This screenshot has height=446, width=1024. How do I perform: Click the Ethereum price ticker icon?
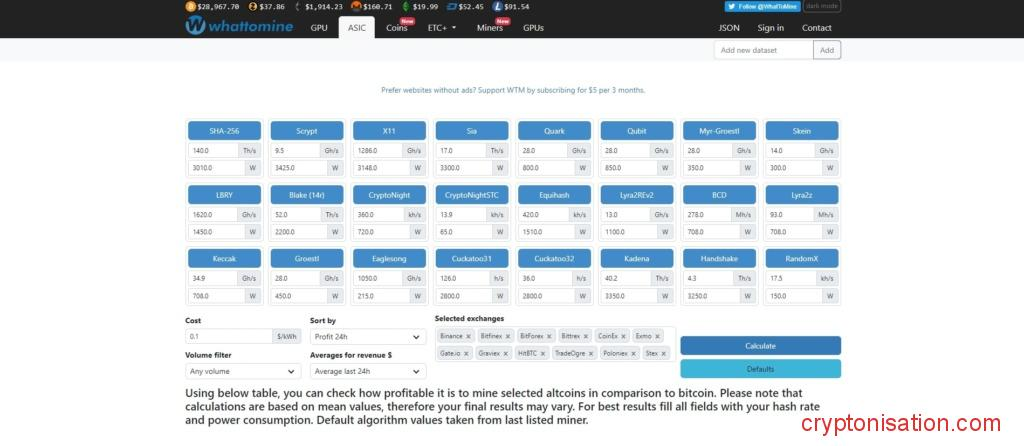296,6
